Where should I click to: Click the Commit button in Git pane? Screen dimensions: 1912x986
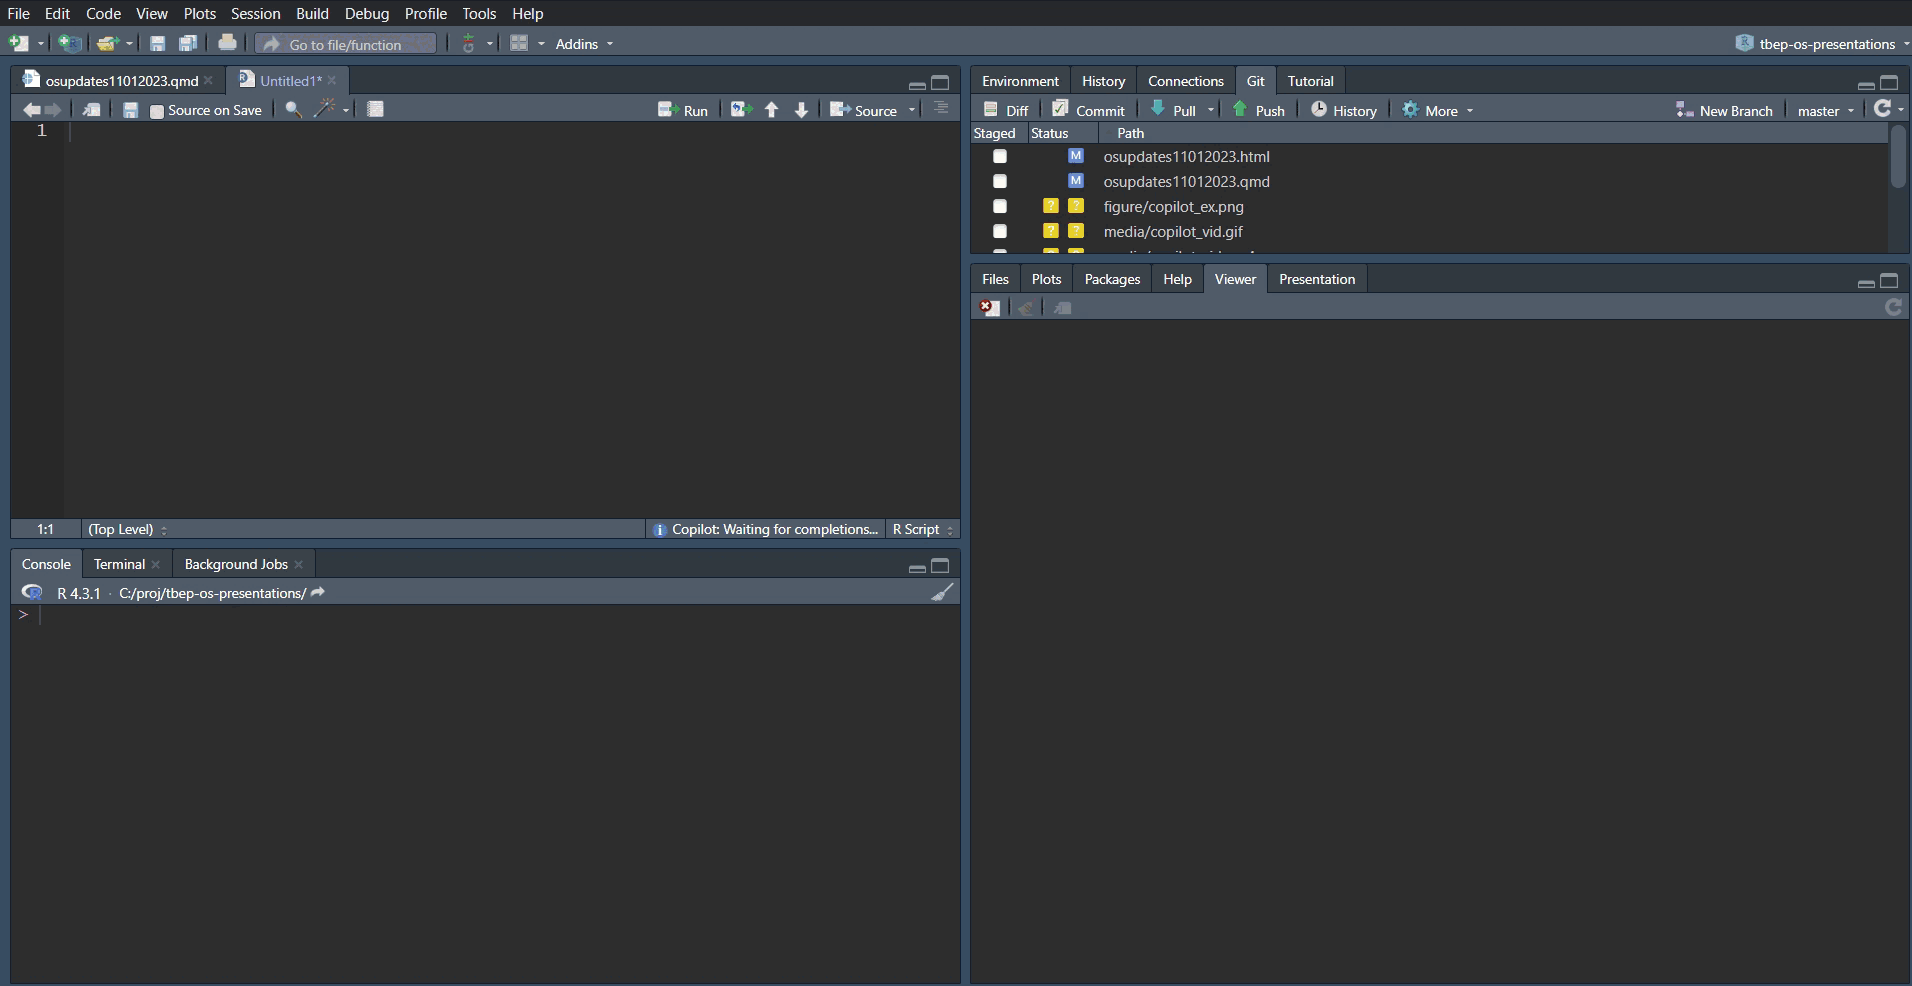coord(1088,110)
